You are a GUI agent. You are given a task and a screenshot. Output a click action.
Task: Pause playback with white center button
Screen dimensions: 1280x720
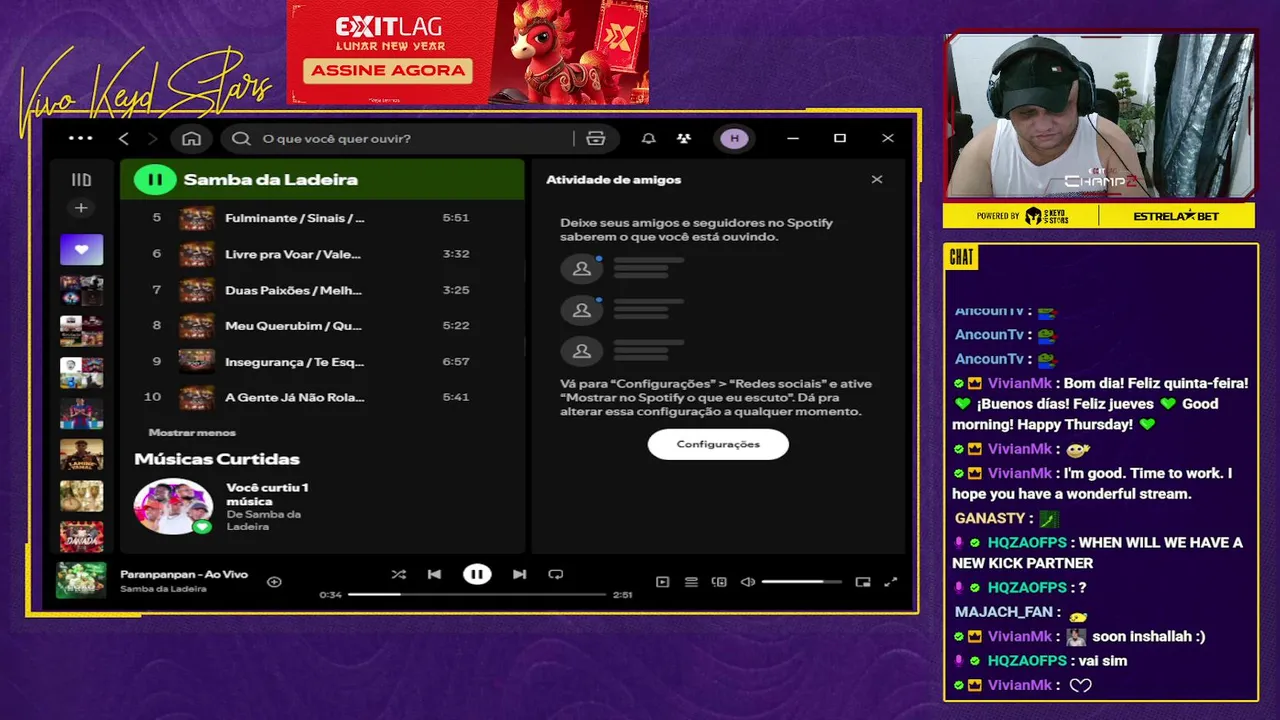pos(477,574)
